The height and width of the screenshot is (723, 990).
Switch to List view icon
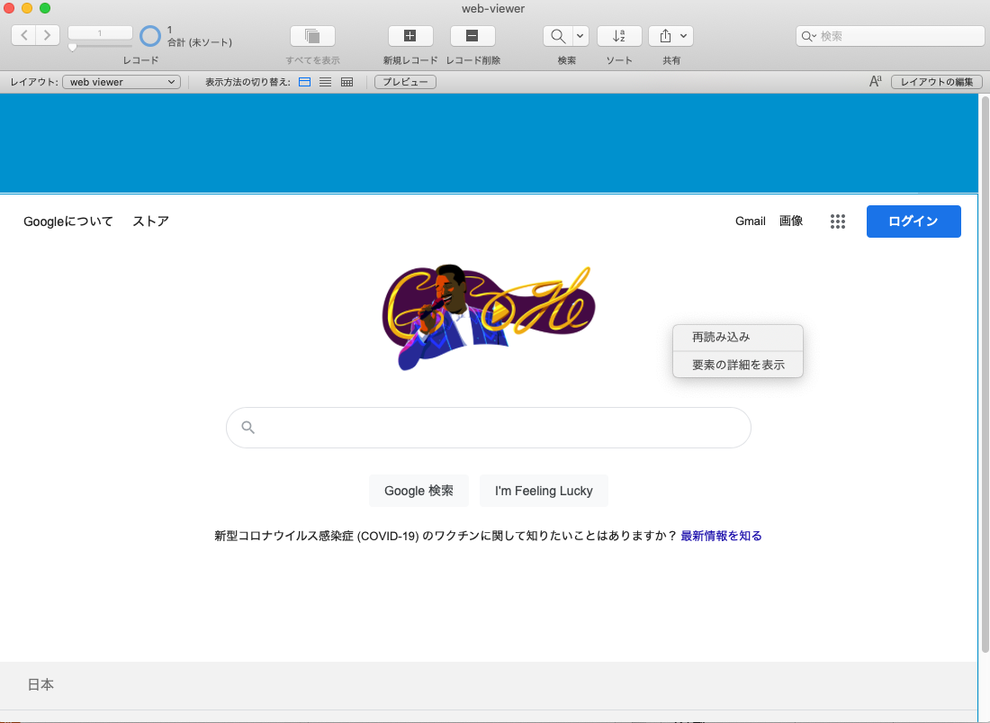tap(325, 82)
